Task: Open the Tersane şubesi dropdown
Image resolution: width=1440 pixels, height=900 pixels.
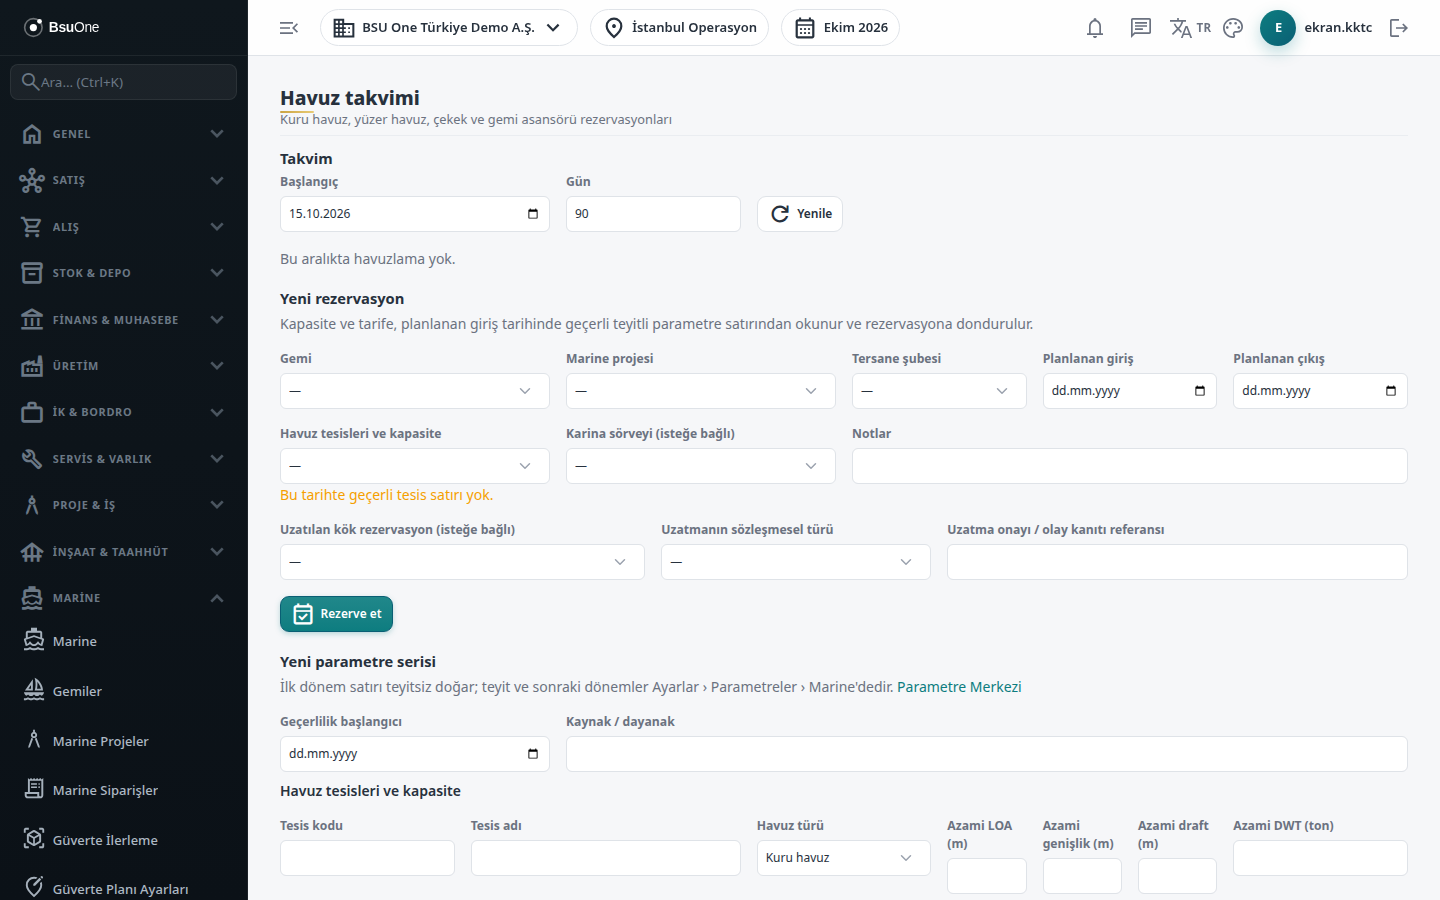Action: 939,391
